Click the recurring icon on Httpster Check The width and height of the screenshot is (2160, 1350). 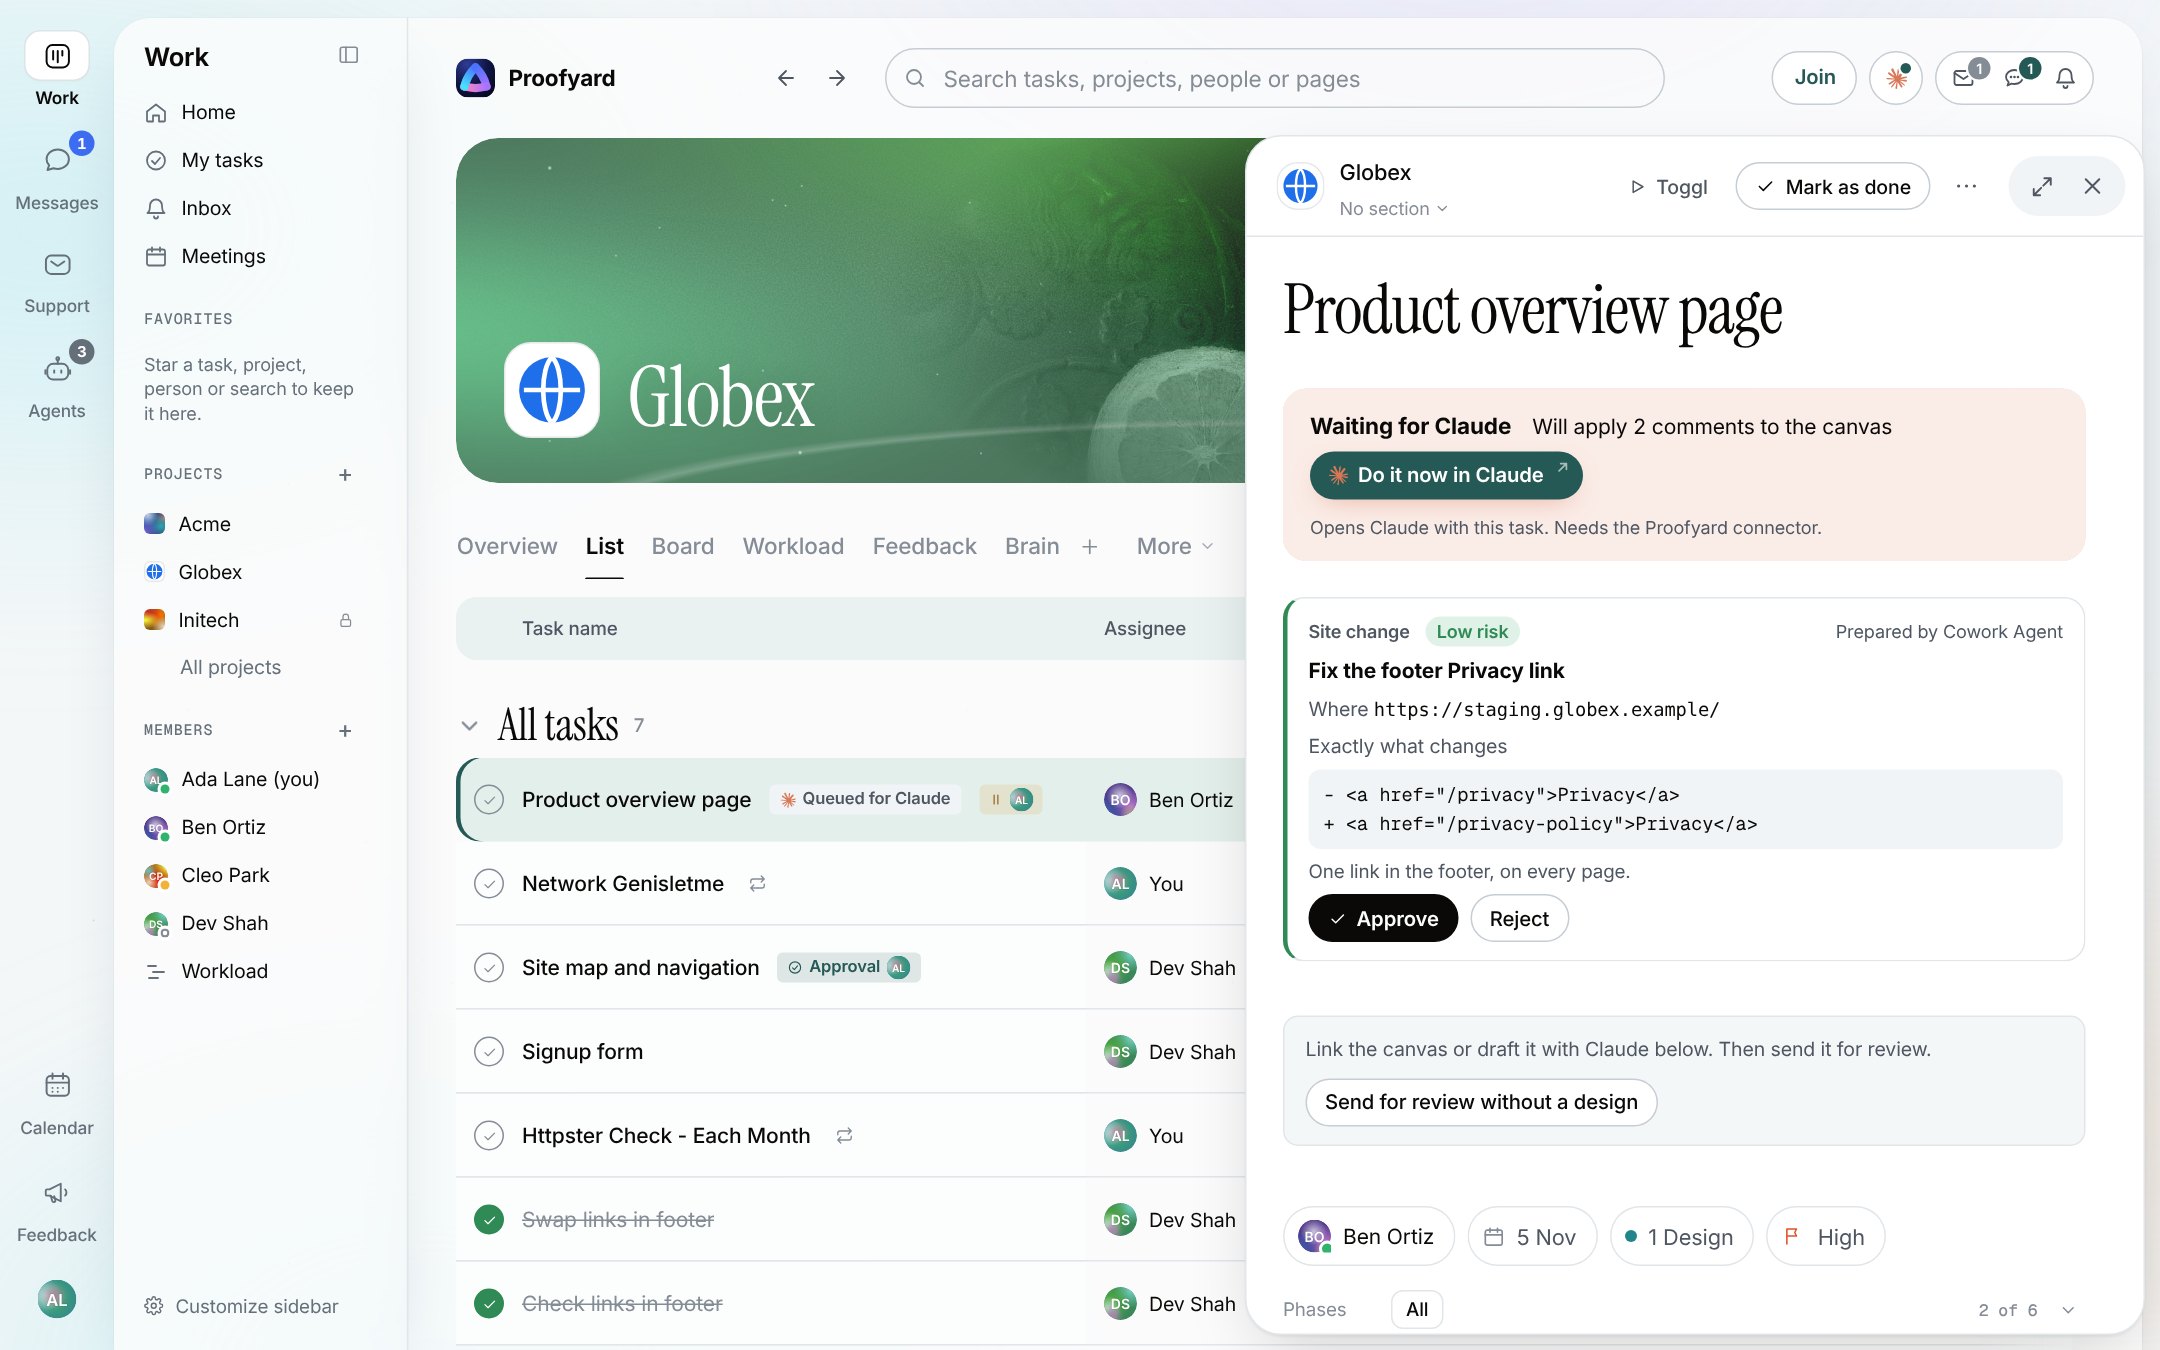tap(844, 1135)
